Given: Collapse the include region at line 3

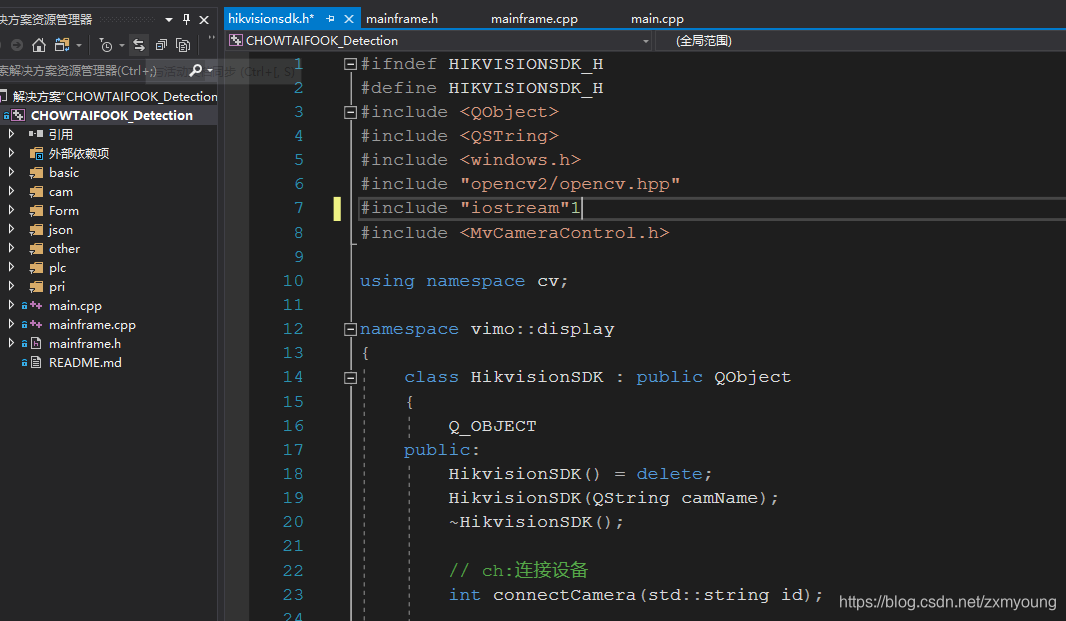Looking at the screenshot, I should pos(350,111).
